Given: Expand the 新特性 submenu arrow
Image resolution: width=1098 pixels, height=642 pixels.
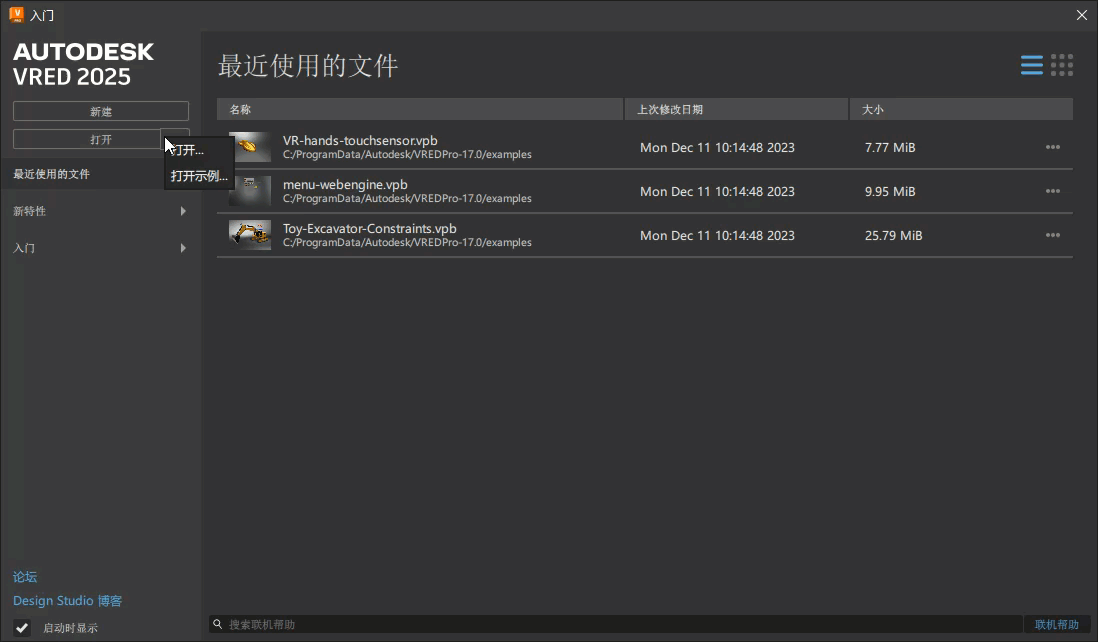Looking at the screenshot, I should point(183,211).
